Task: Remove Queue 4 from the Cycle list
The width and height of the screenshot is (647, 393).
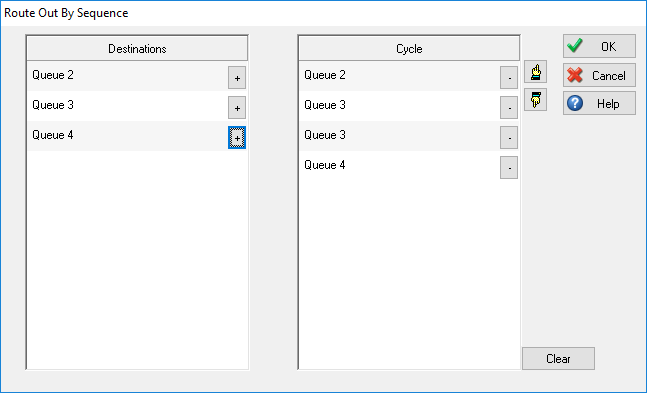Action: coord(509,168)
